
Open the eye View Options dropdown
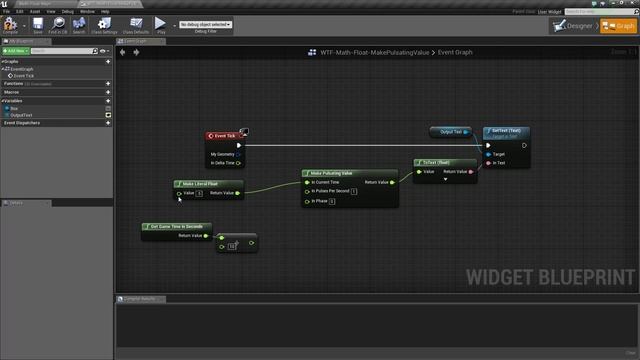pyautogui.click(x=104, y=51)
